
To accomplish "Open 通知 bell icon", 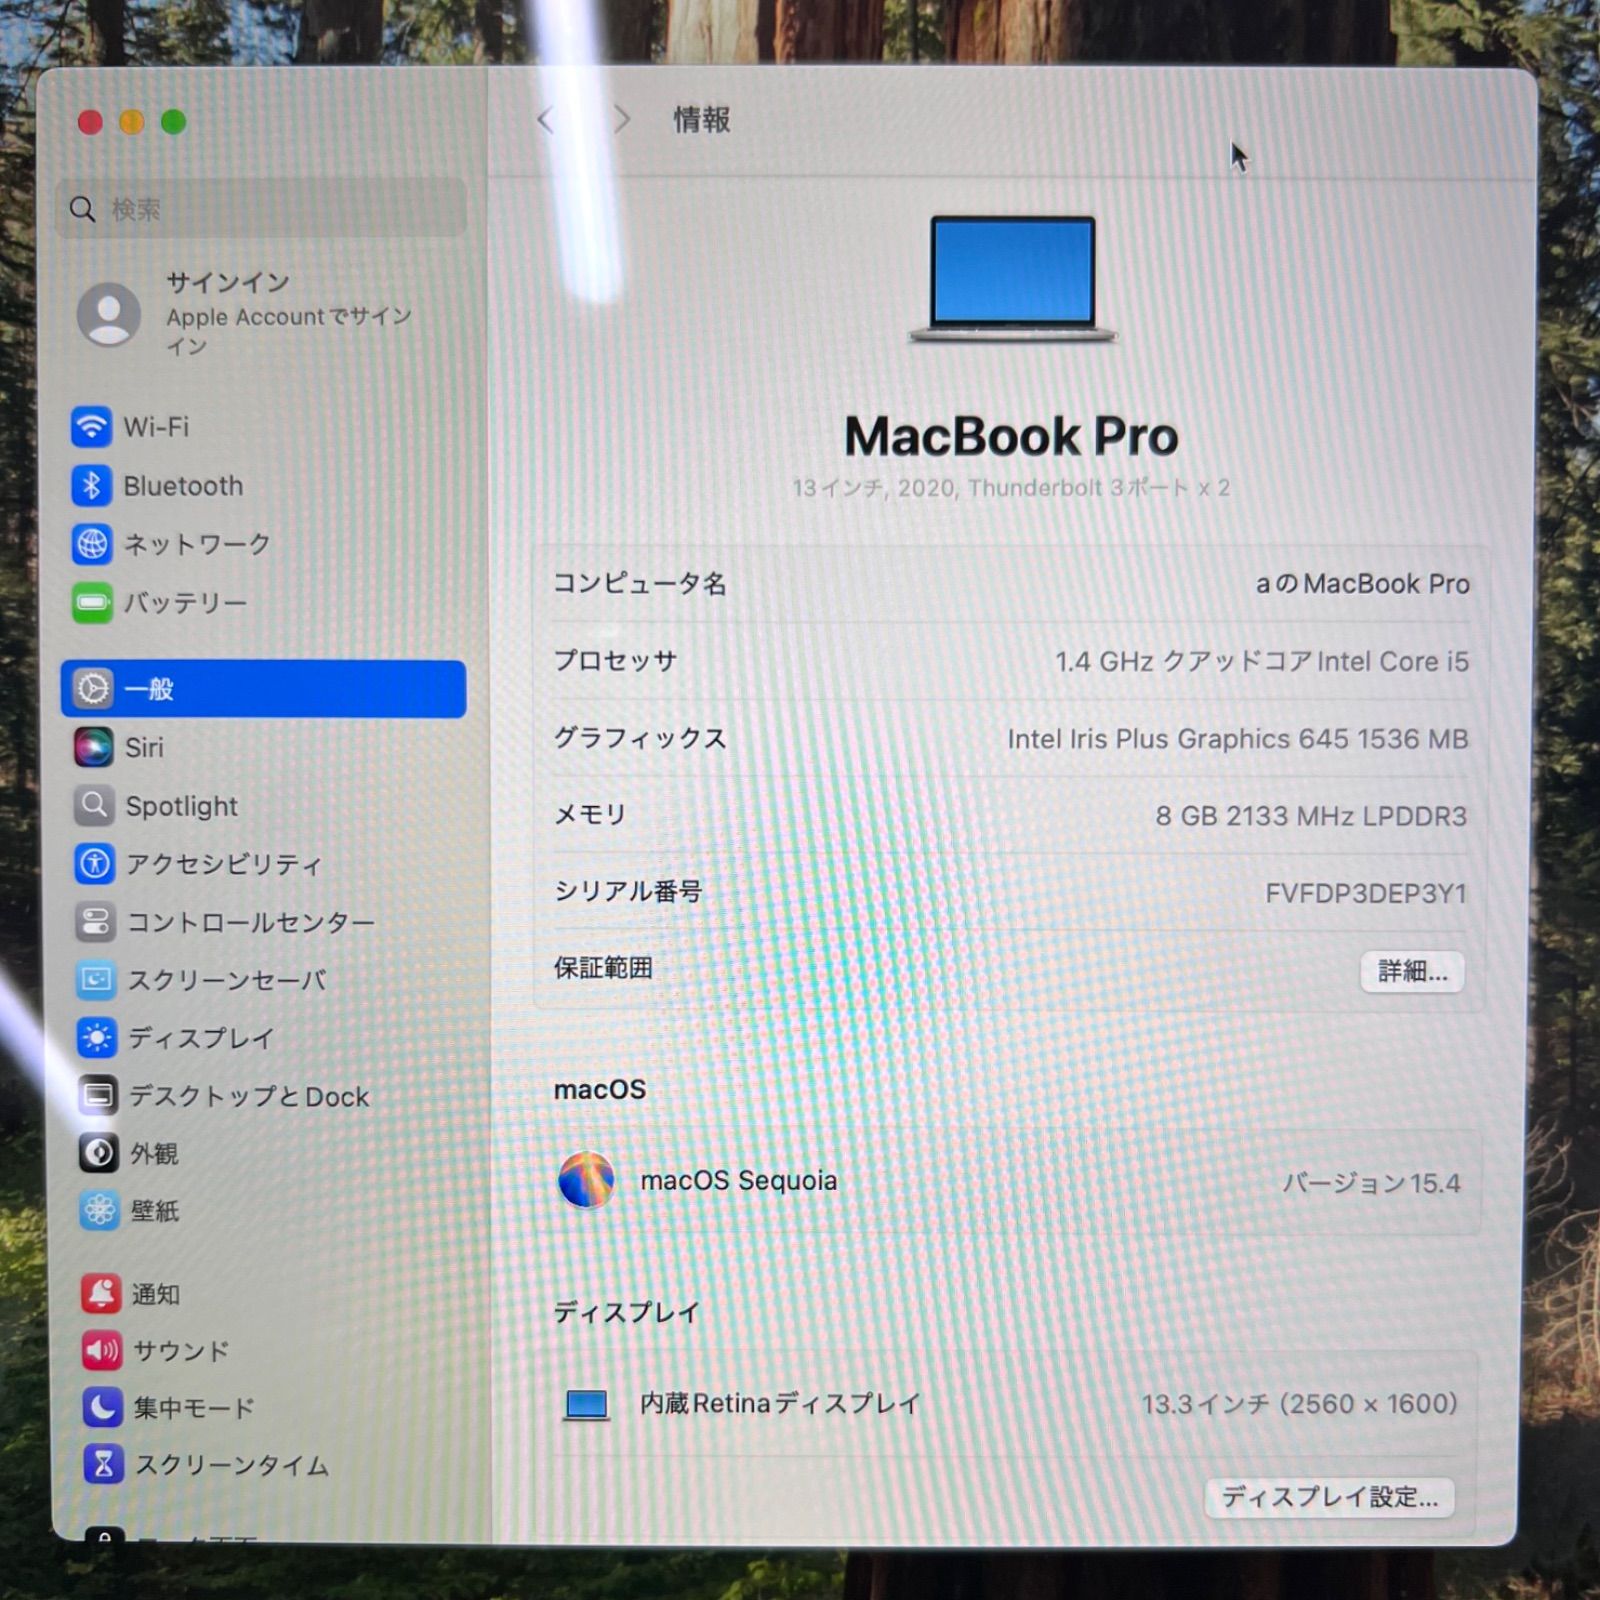I will point(101,1294).
